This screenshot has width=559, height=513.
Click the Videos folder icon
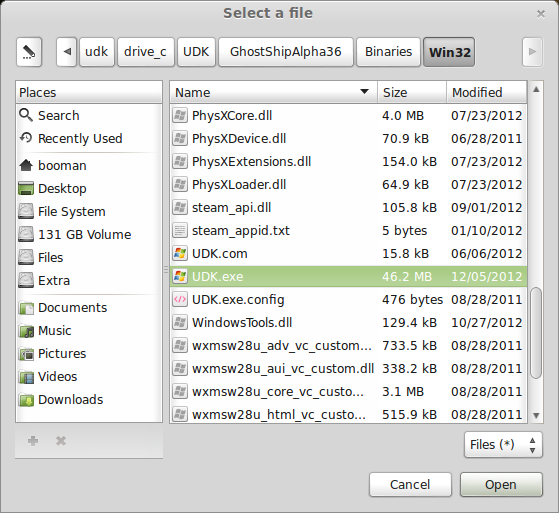[26, 377]
